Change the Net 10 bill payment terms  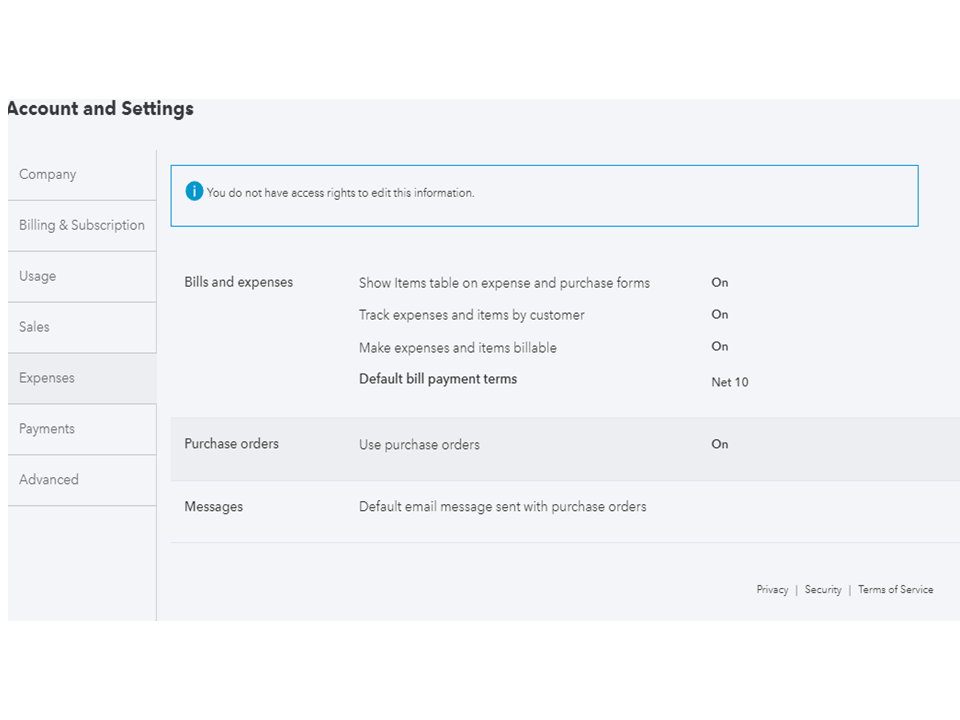tap(730, 382)
